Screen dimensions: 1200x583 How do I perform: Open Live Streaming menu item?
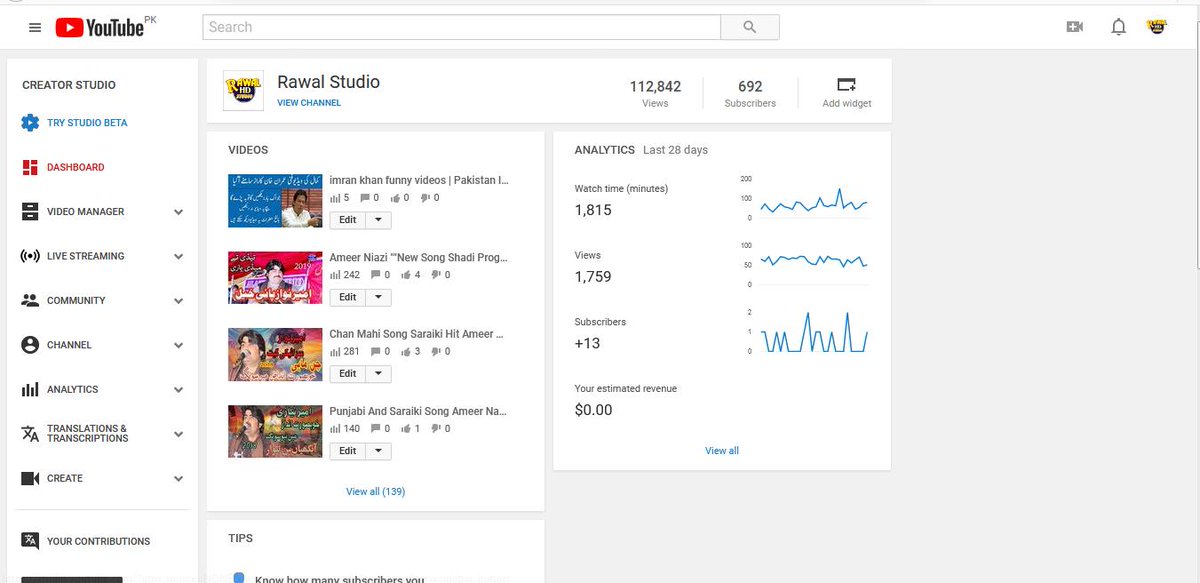click(86, 256)
